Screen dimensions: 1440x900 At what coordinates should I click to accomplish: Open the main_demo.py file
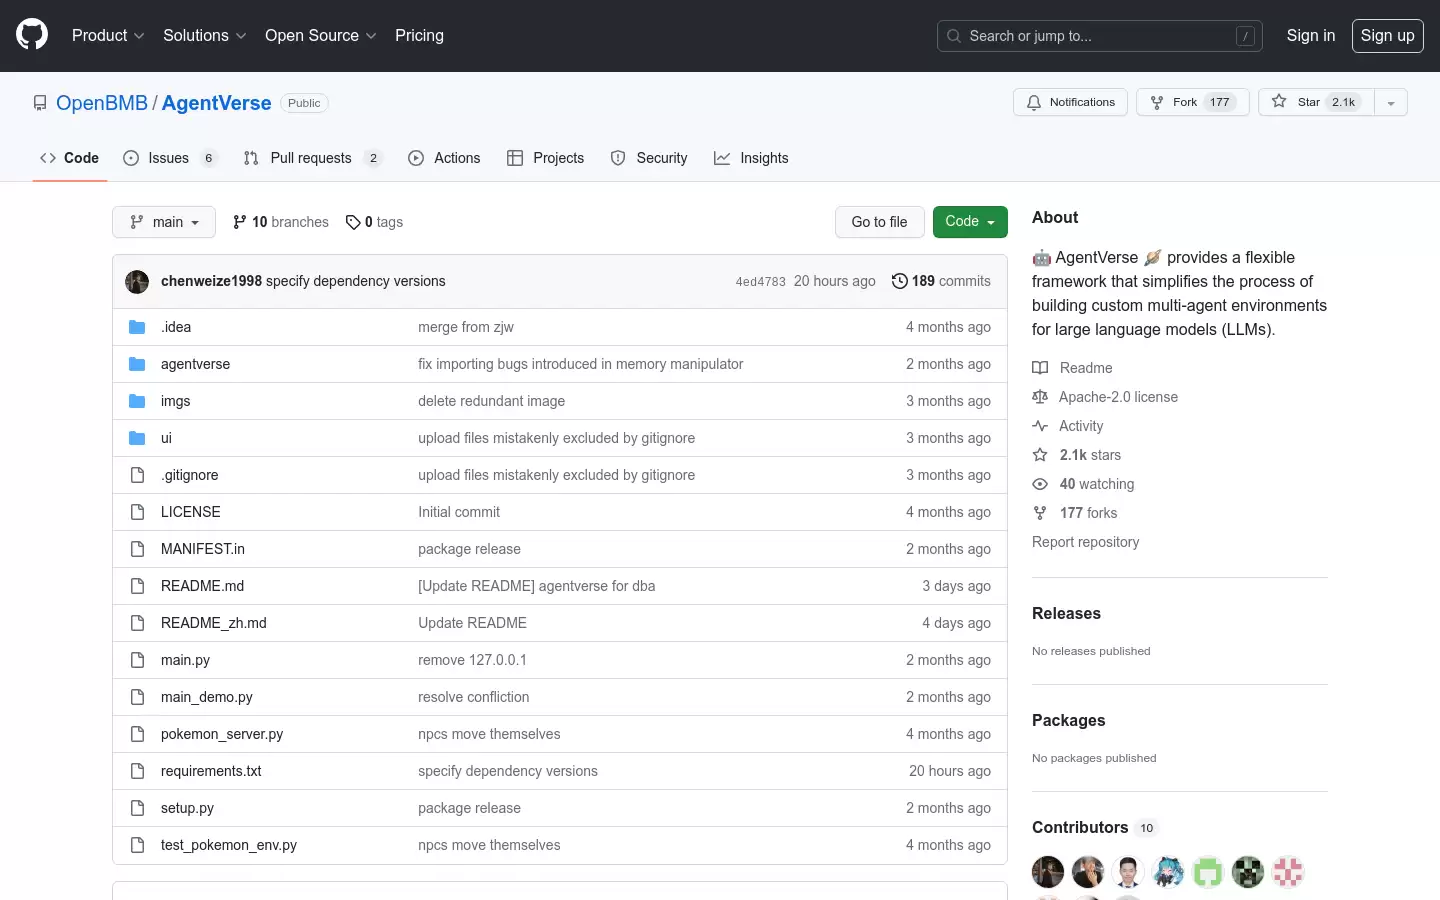click(207, 697)
